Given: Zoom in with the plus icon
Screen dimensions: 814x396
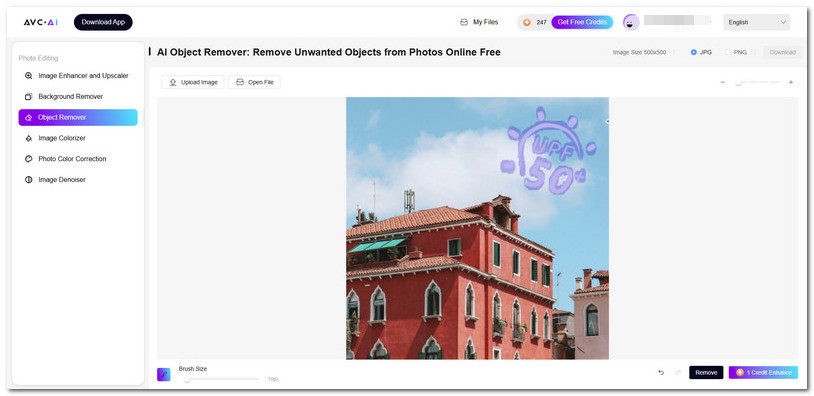Looking at the screenshot, I should click(791, 82).
